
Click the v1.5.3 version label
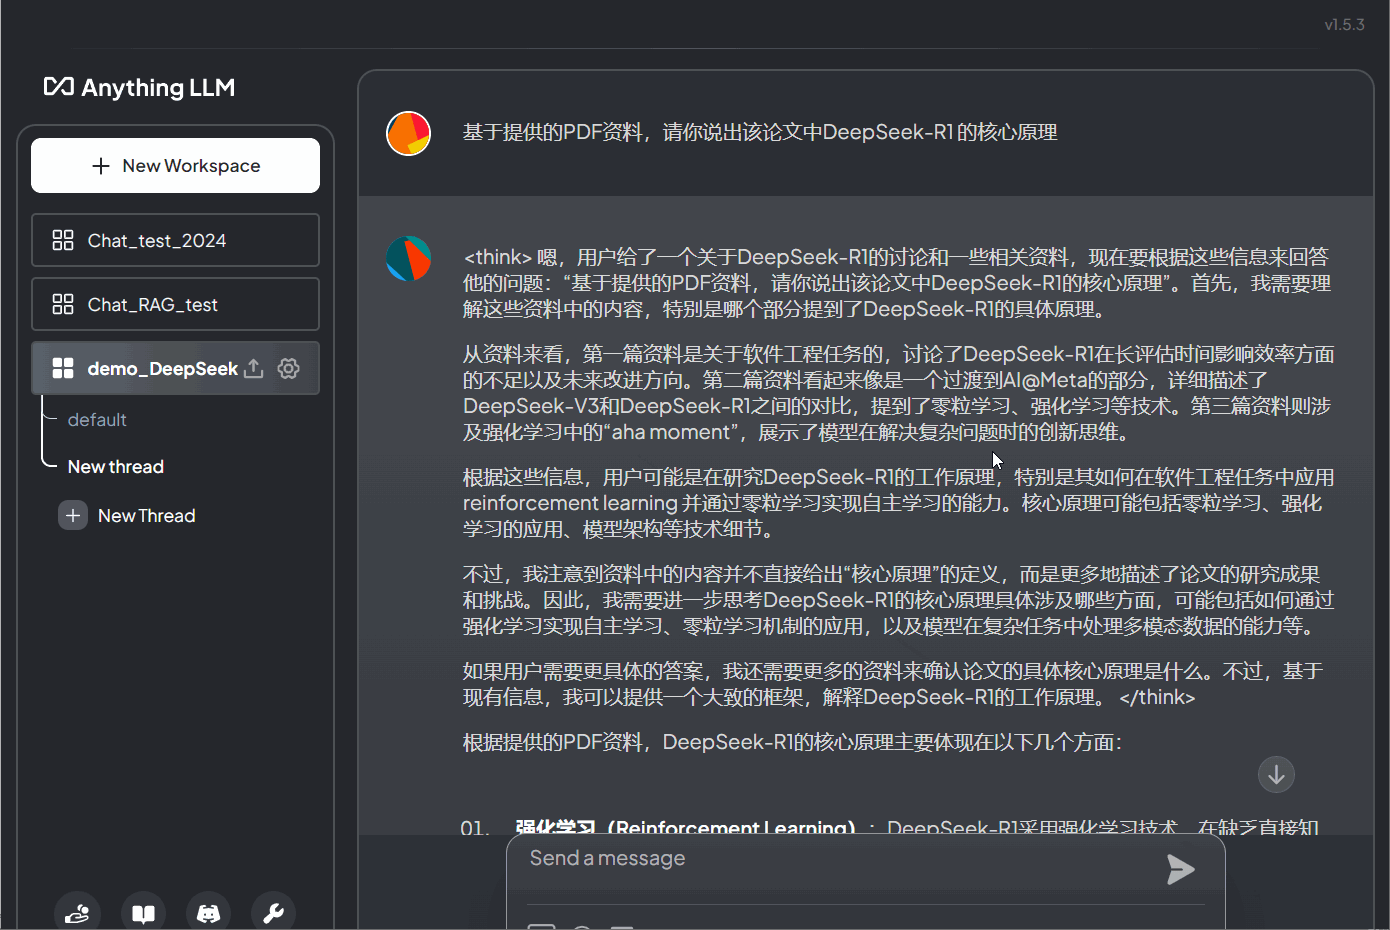point(1344,25)
